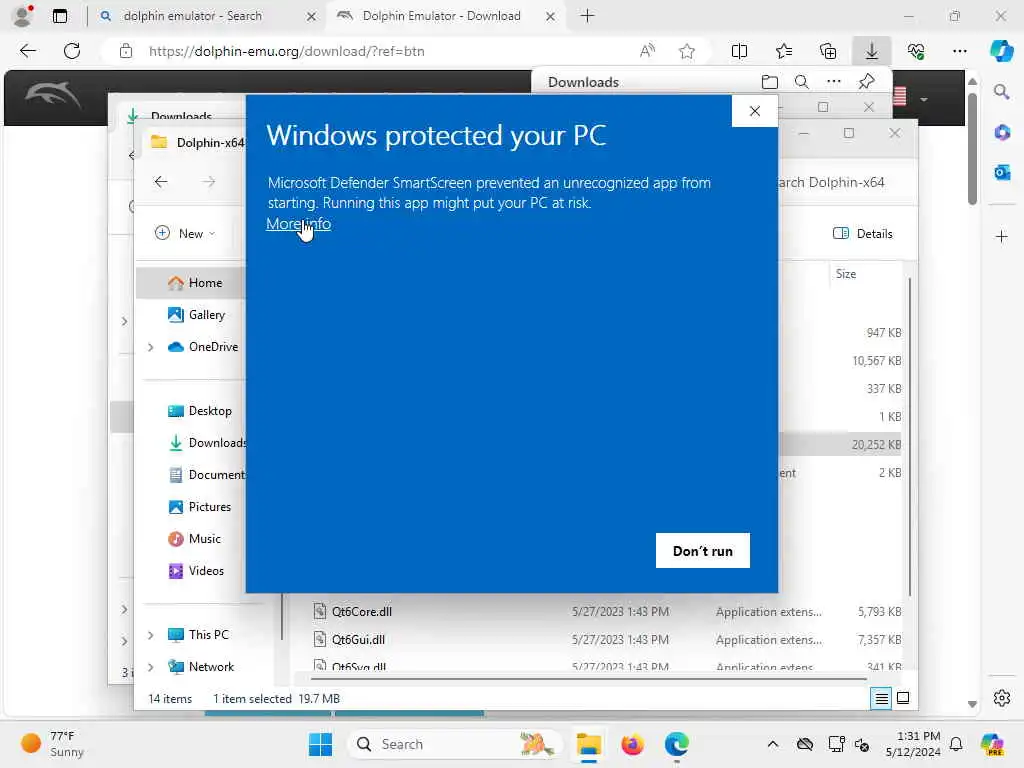The height and width of the screenshot is (768, 1024).
Task: Pin the Downloads panel
Action: click(867, 82)
